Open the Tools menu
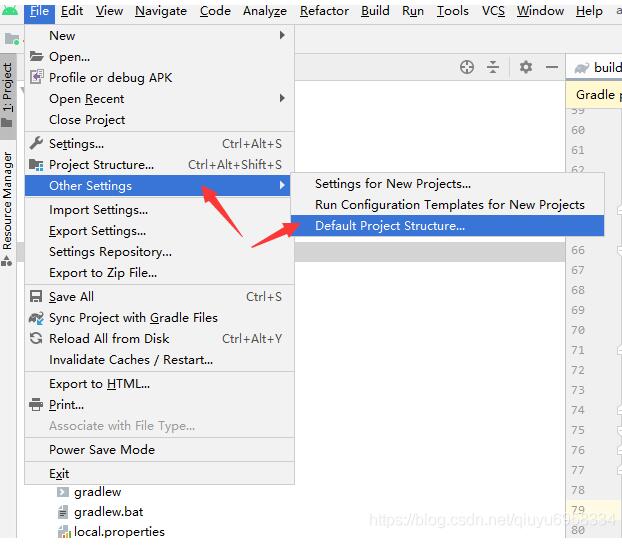The image size is (622, 546). pos(452,11)
